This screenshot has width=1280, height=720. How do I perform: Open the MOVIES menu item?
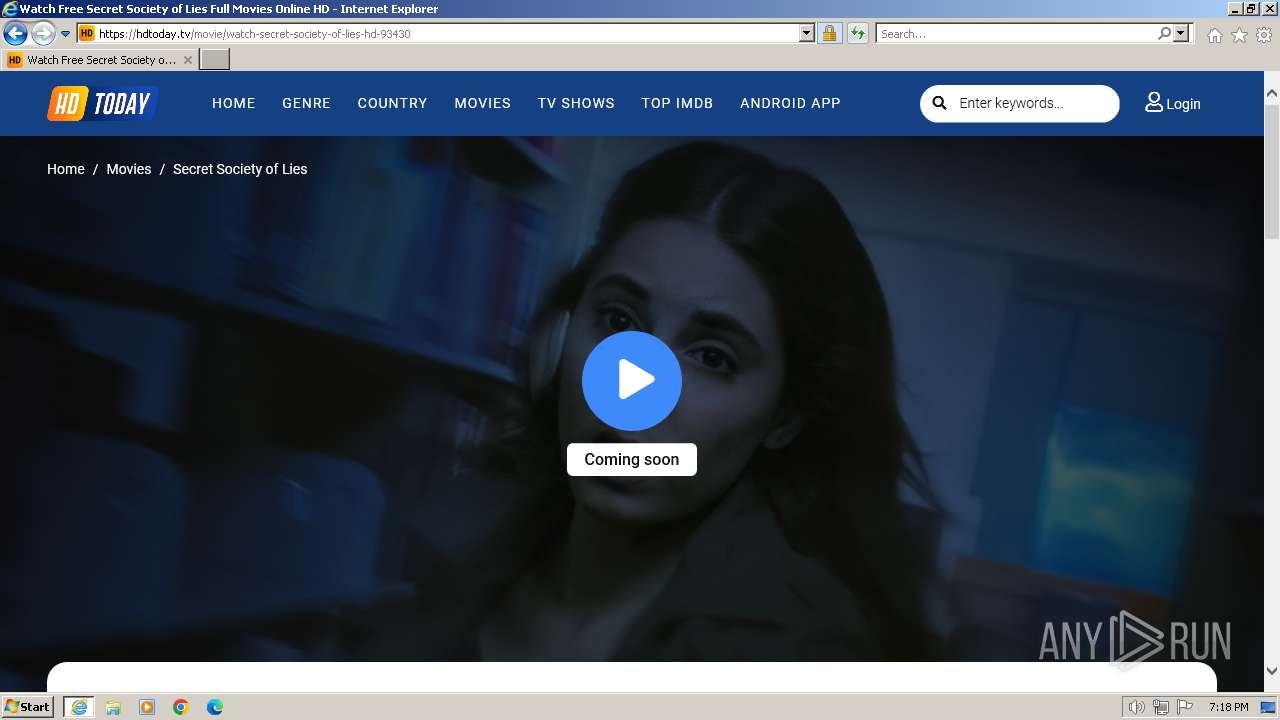(482, 103)
